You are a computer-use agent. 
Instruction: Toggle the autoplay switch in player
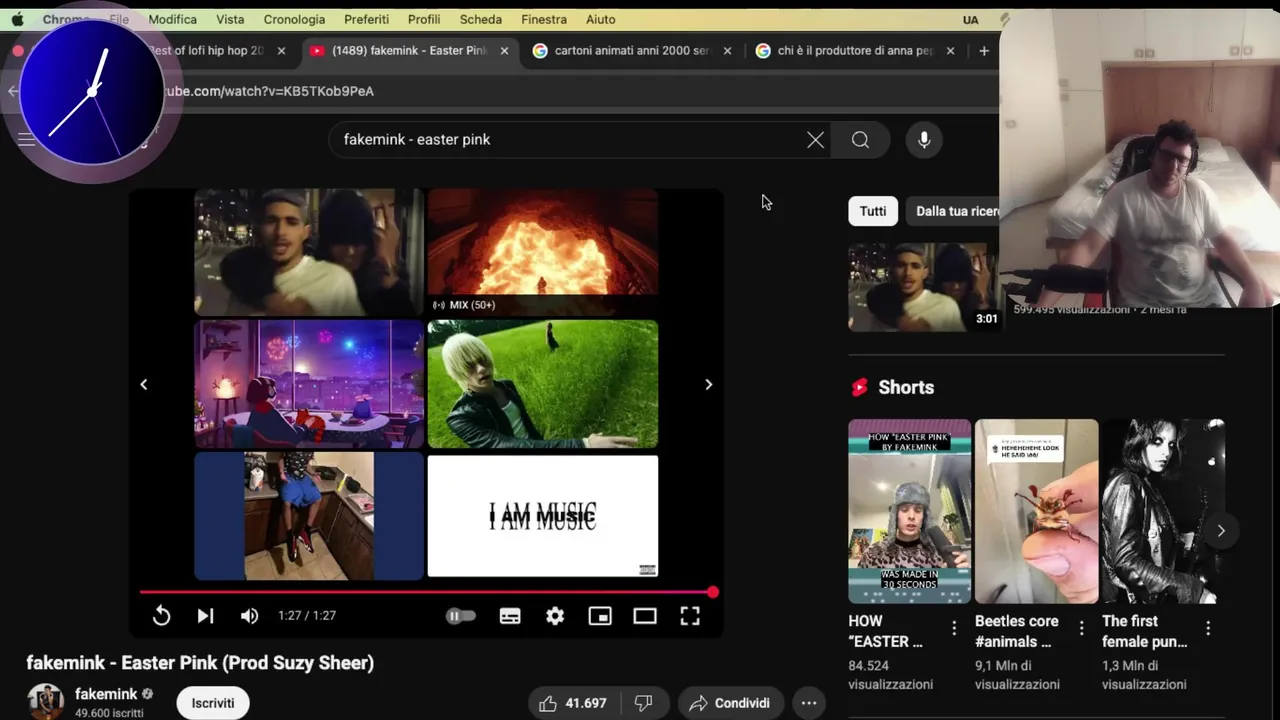pos(461,616)
